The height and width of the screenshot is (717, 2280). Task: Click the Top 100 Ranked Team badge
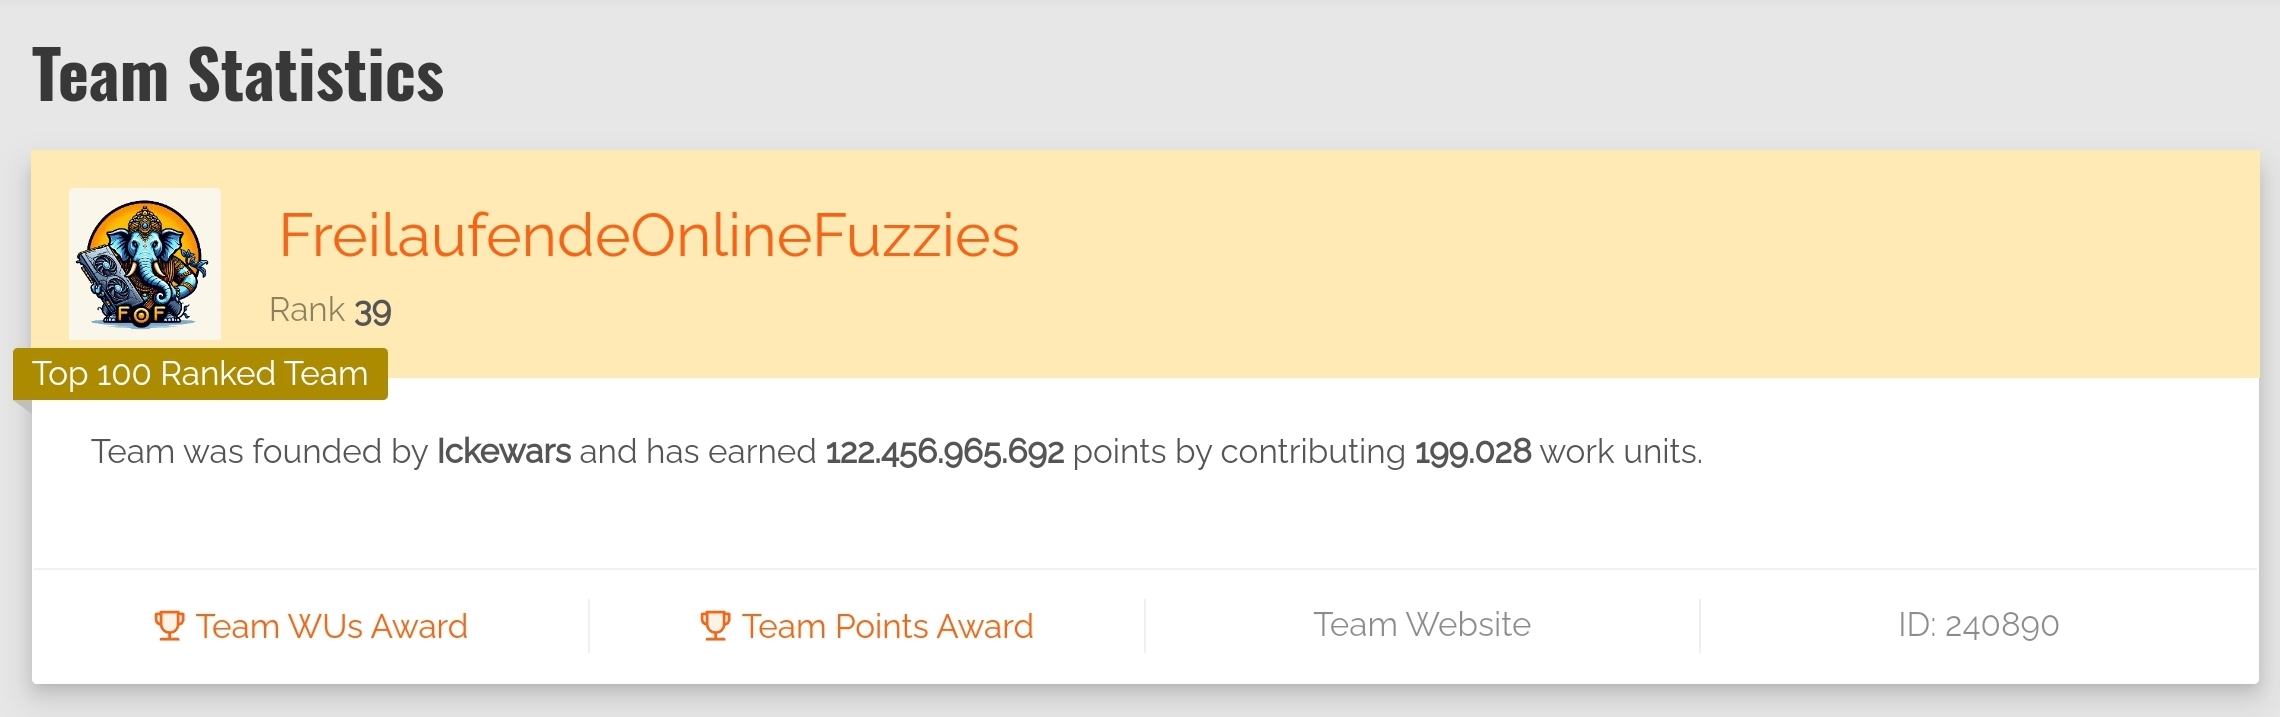point(200,374)
